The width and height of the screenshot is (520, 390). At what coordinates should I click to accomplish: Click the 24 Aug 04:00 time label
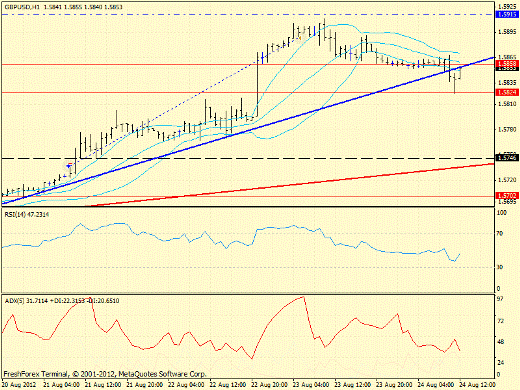pos(436,385)
